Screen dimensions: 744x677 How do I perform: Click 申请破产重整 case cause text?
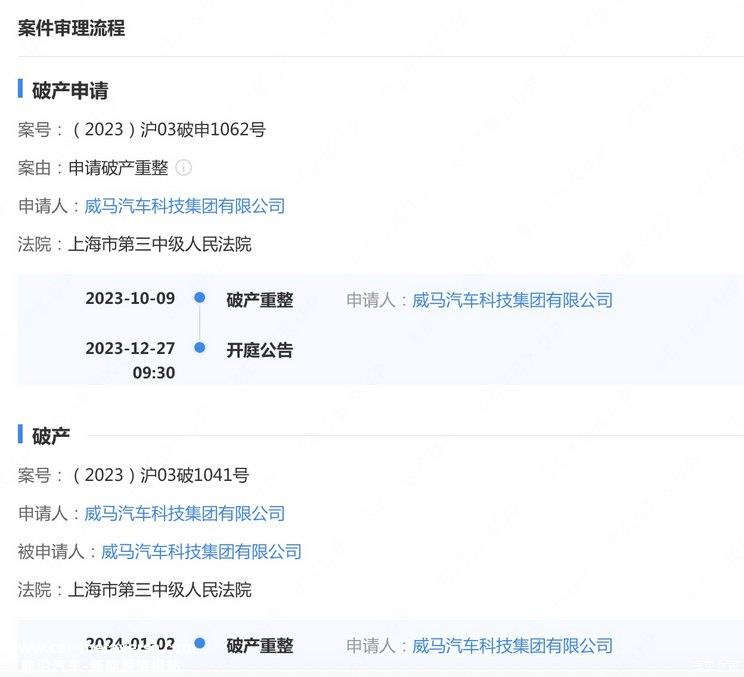pos(118,167)
